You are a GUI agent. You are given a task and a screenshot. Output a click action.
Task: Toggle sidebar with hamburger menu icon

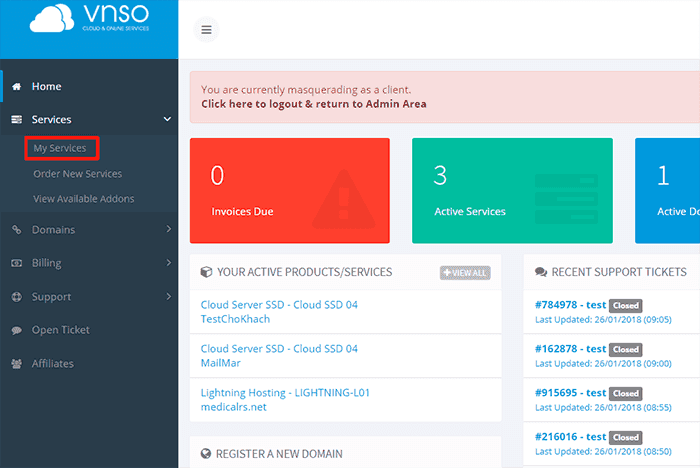click(x=206, y=30)
